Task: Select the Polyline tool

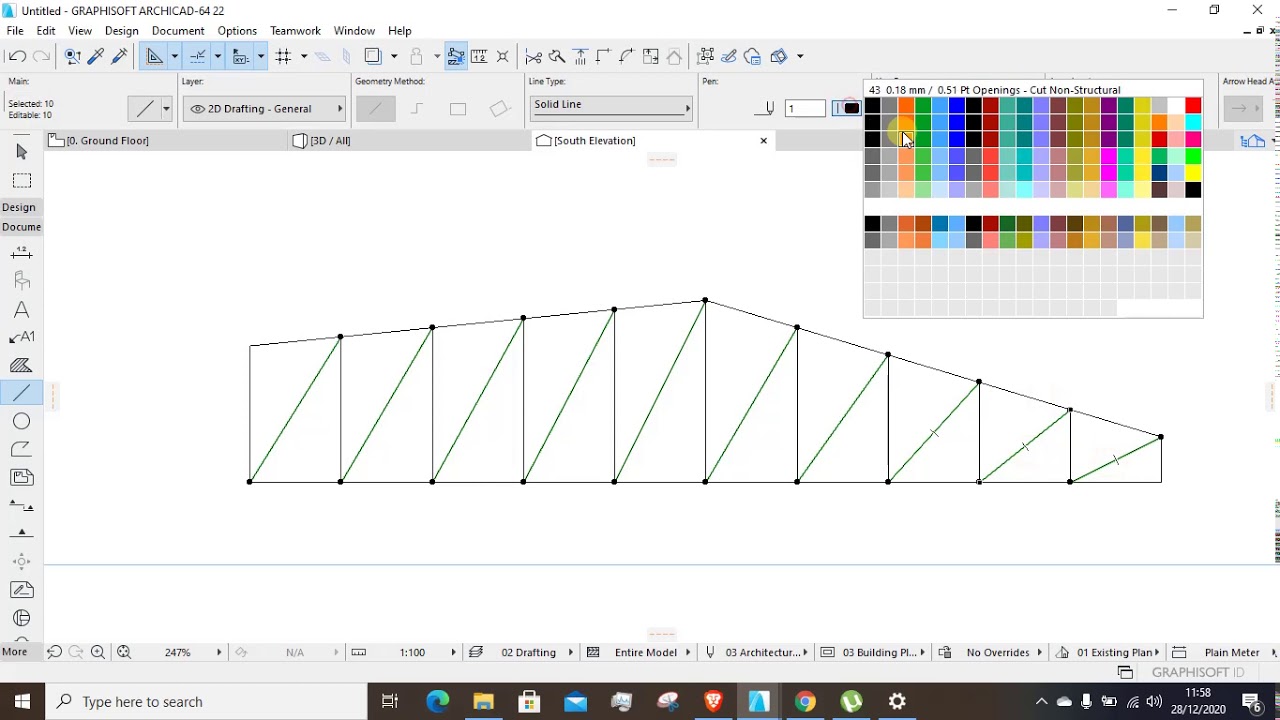Action: pyautogui.click(x=22, y=450)
